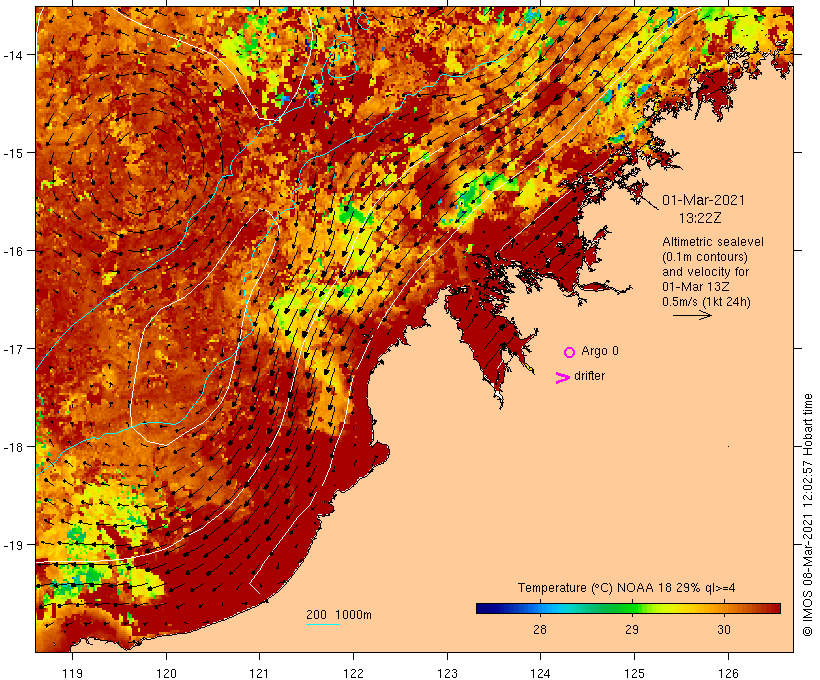Click the temperature color bar near 30
The image size is (820, 680).
(x=724, y=608)
